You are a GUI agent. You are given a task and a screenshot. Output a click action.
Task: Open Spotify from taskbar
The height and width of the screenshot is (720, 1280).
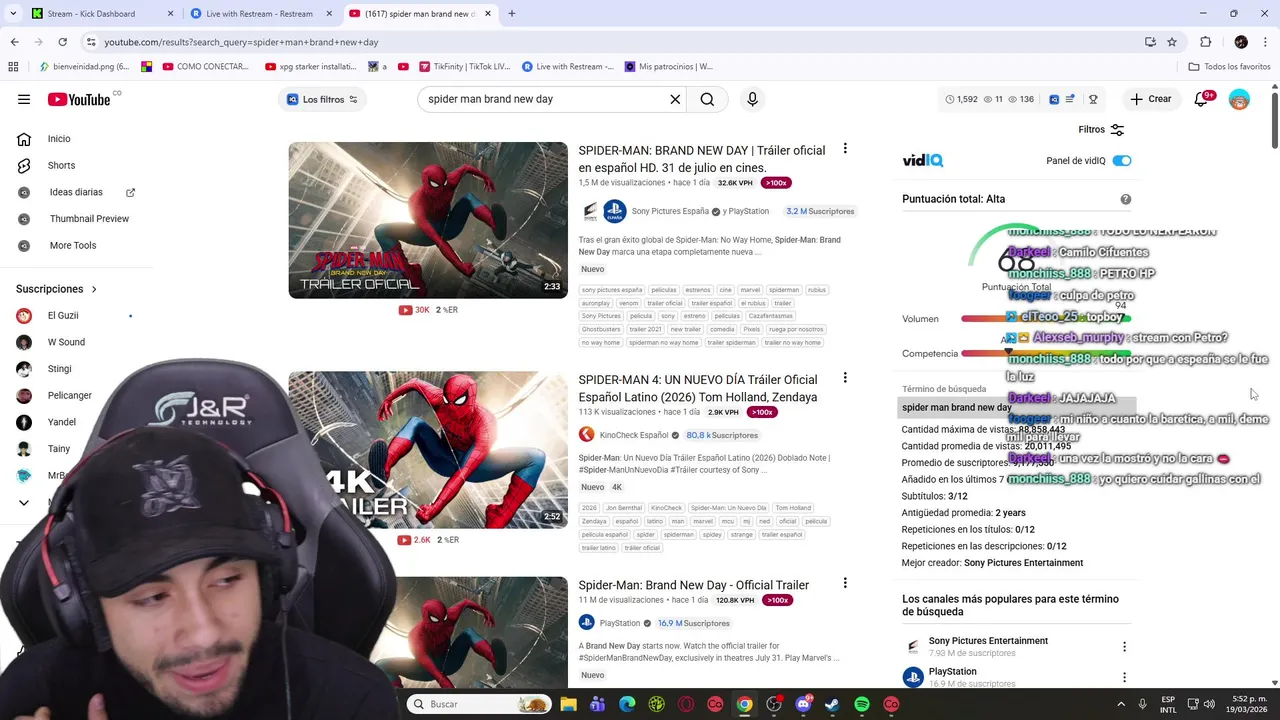[862, 704]
